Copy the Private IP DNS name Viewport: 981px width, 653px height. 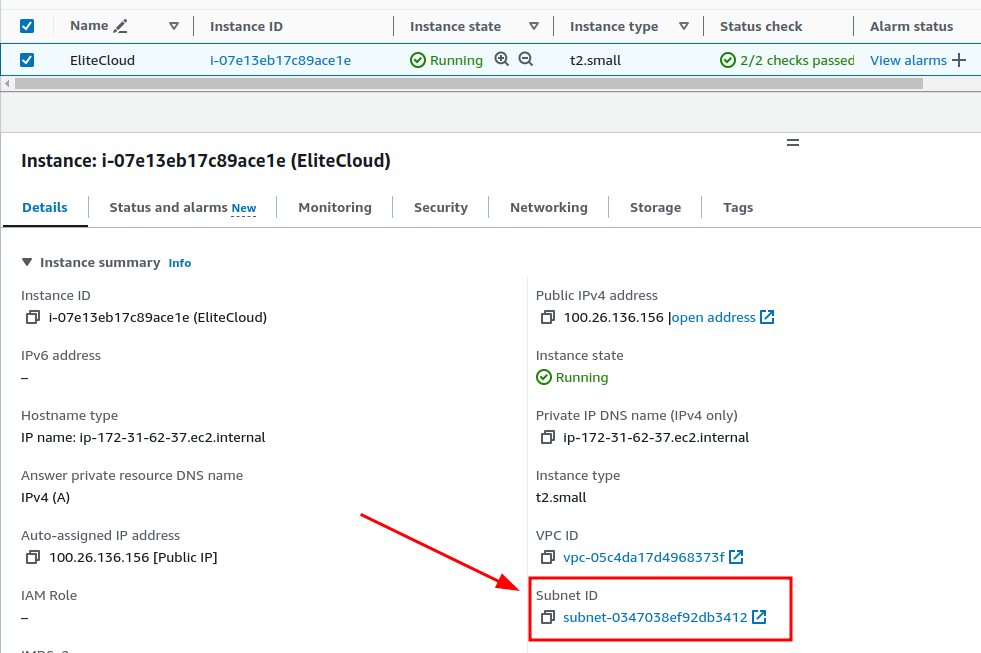[548, 437]
